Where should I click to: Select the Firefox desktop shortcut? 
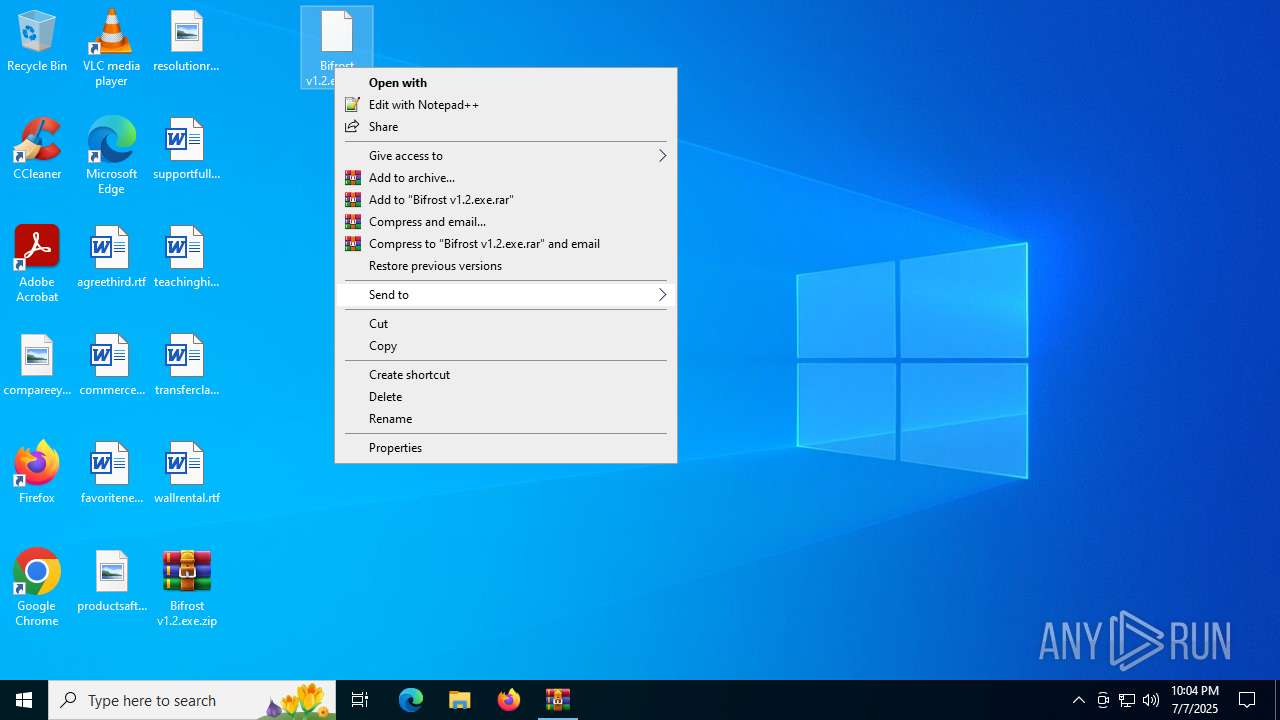click(x=37, y=471)
